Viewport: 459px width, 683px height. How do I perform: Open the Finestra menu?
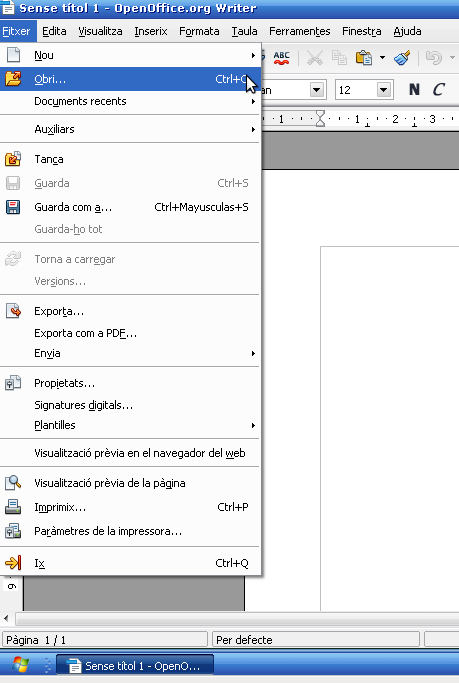point(361,31)
